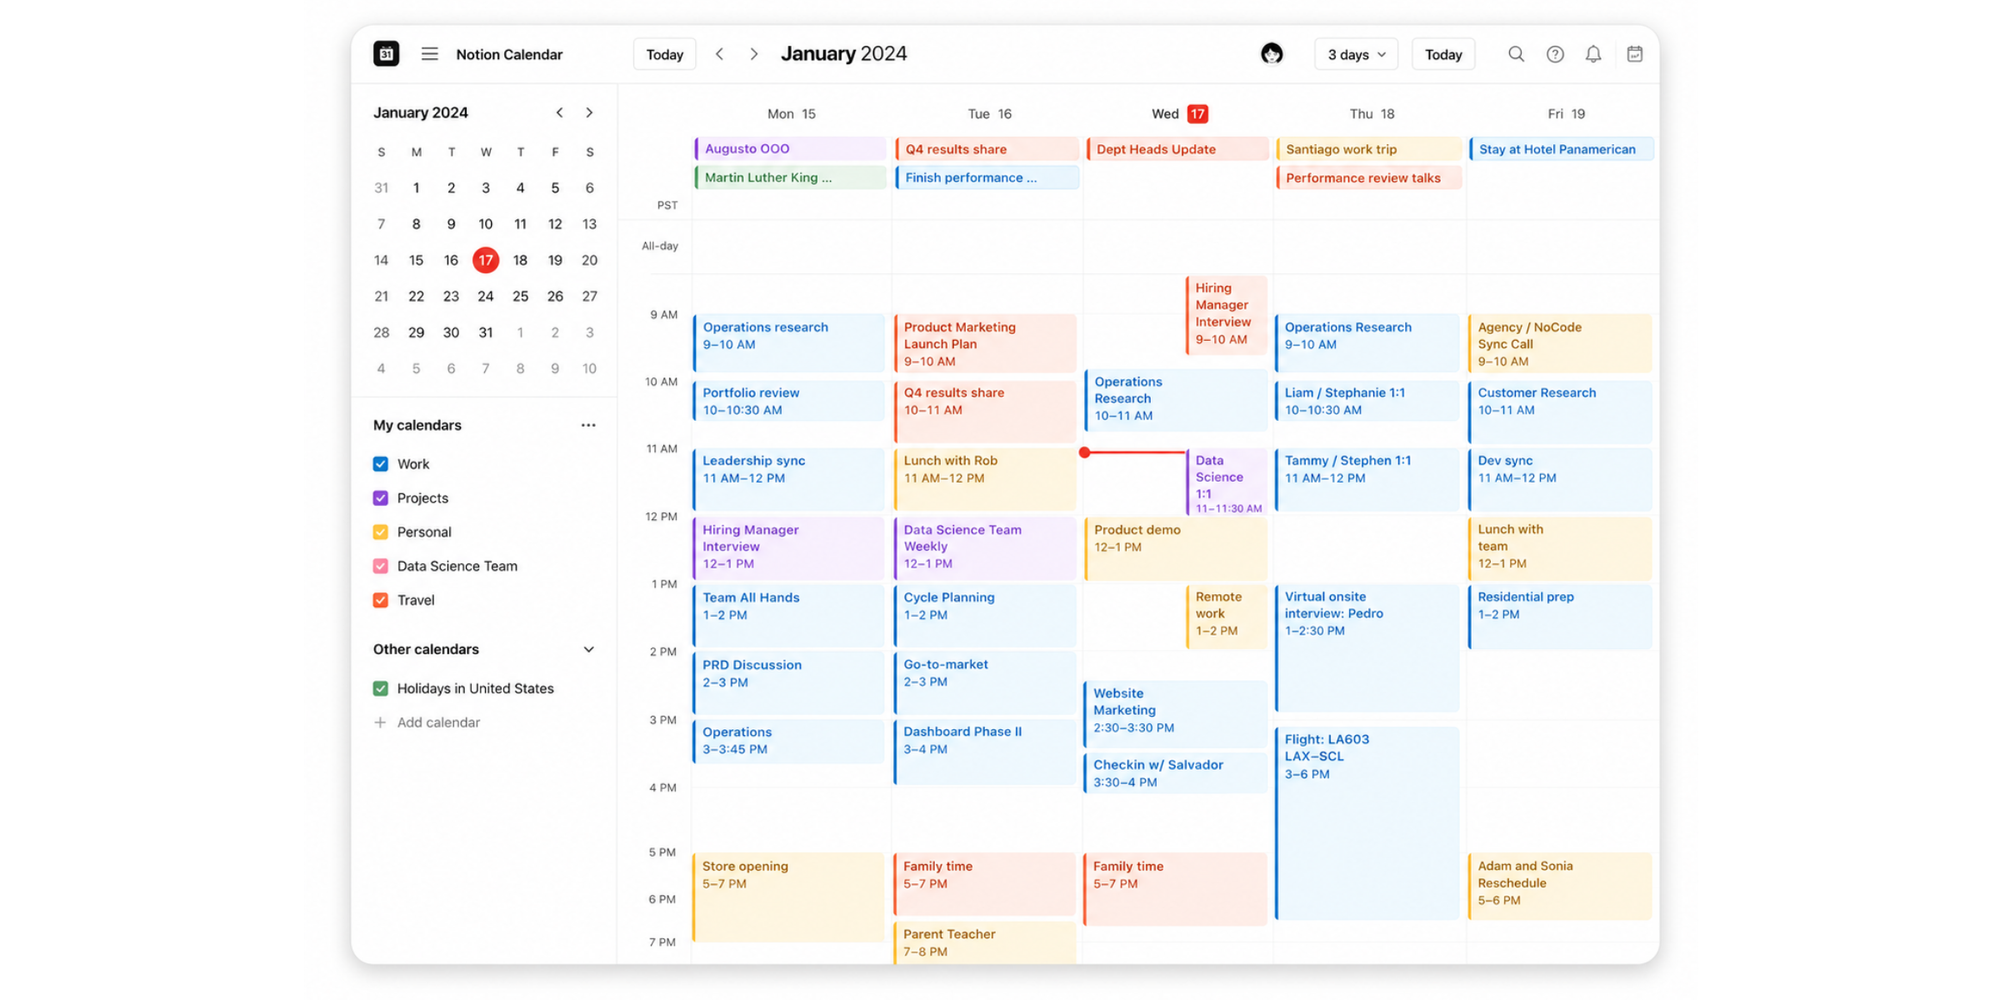The width and height of the screenshot is (2000, 1000).
Task: Open the Go-to-market event
Action: [985, 682]
